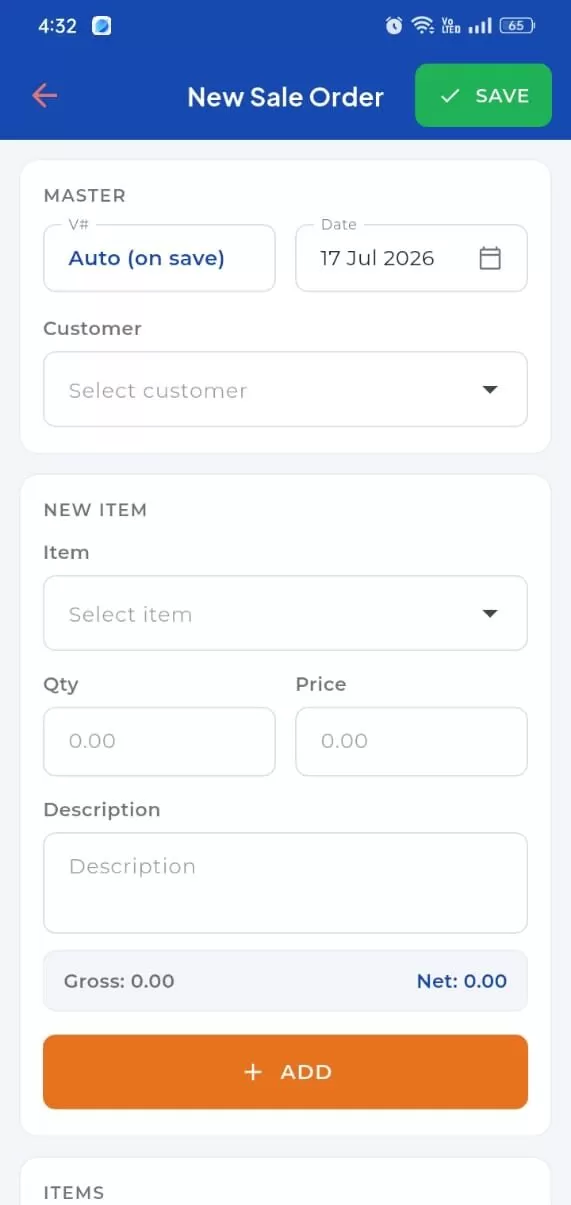Open the calendar icon in Date field
The height and width of the screenshot is (1205, 571).
point(490,258)
